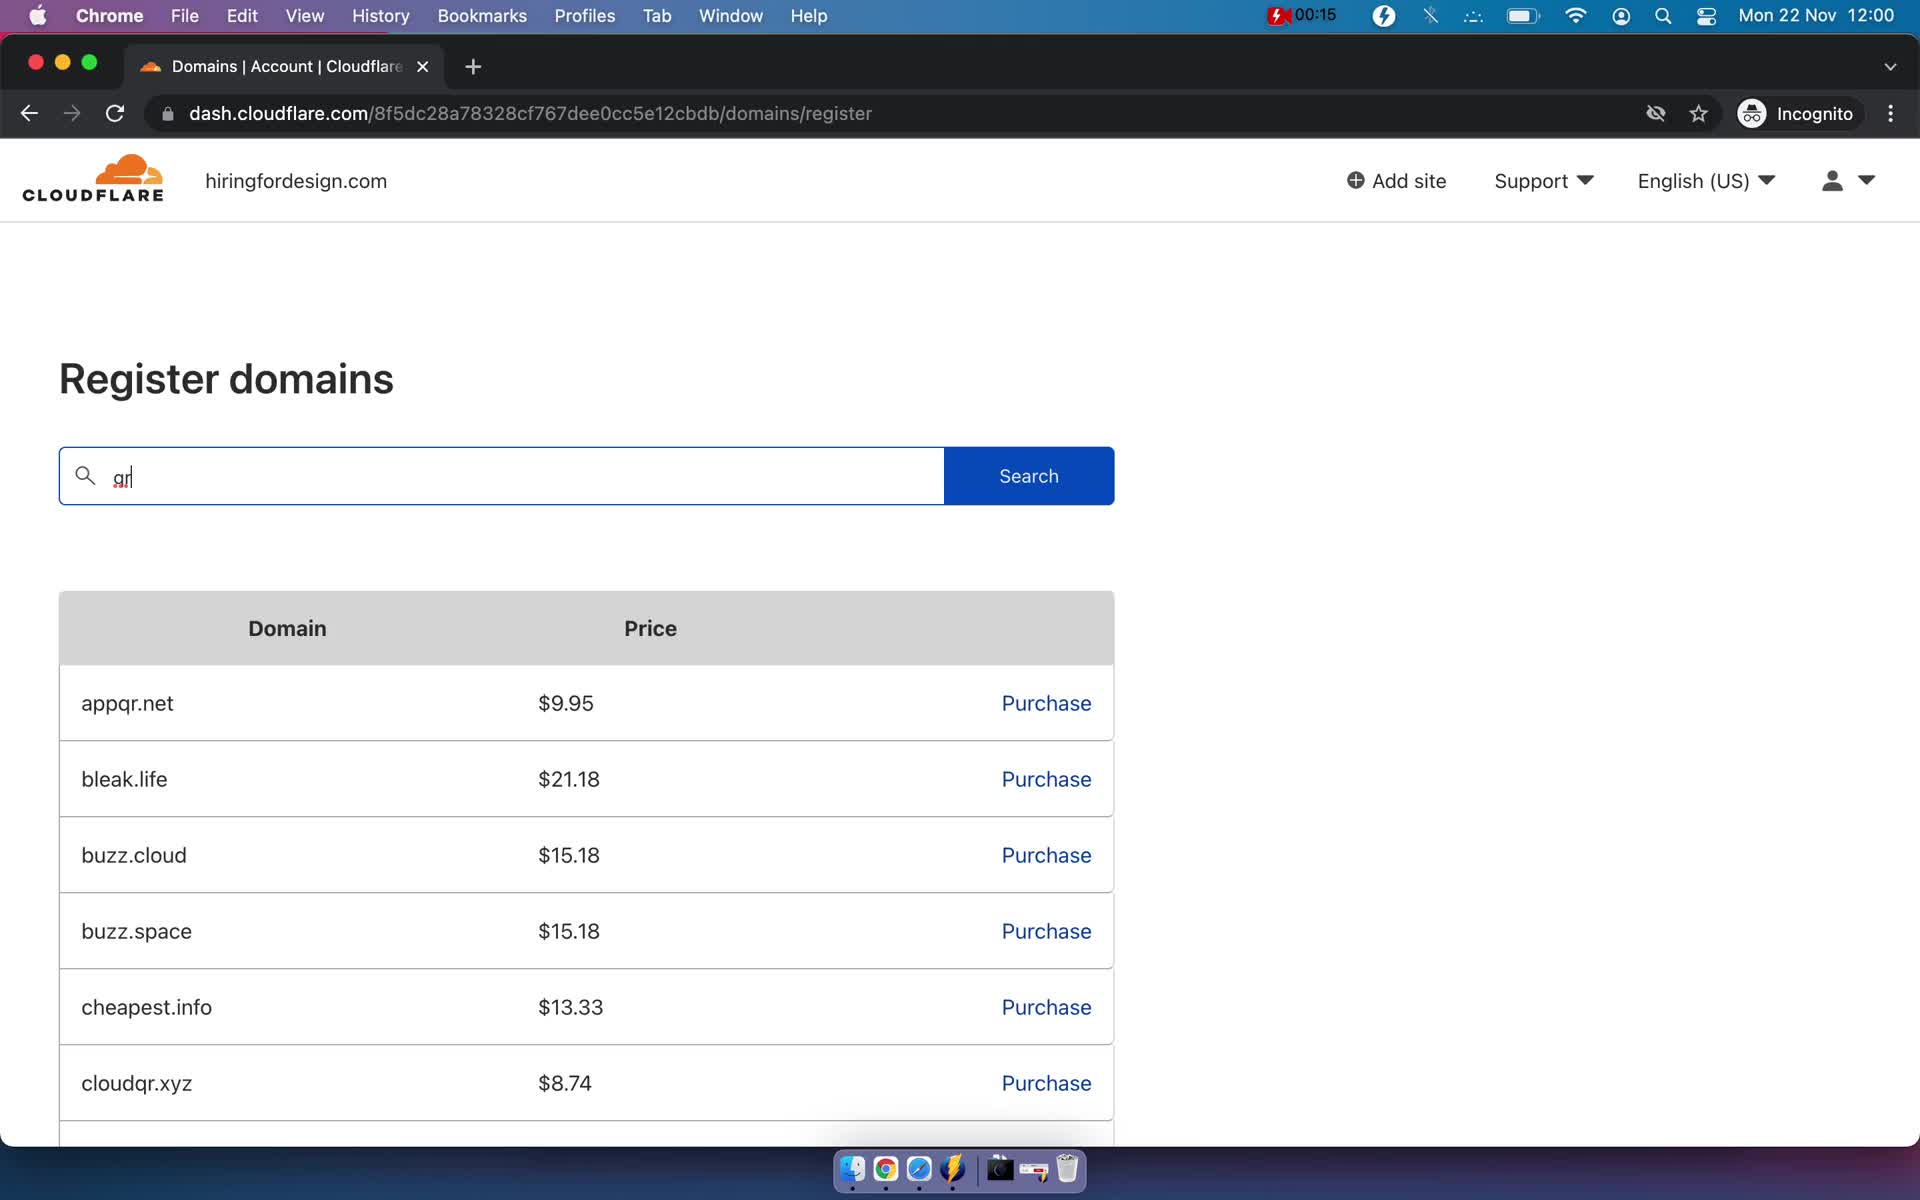This screenshot has height=1200, width=1920.
Task: Click the eye-slash tracking protection icon
Action: [x=1656, y=113]
